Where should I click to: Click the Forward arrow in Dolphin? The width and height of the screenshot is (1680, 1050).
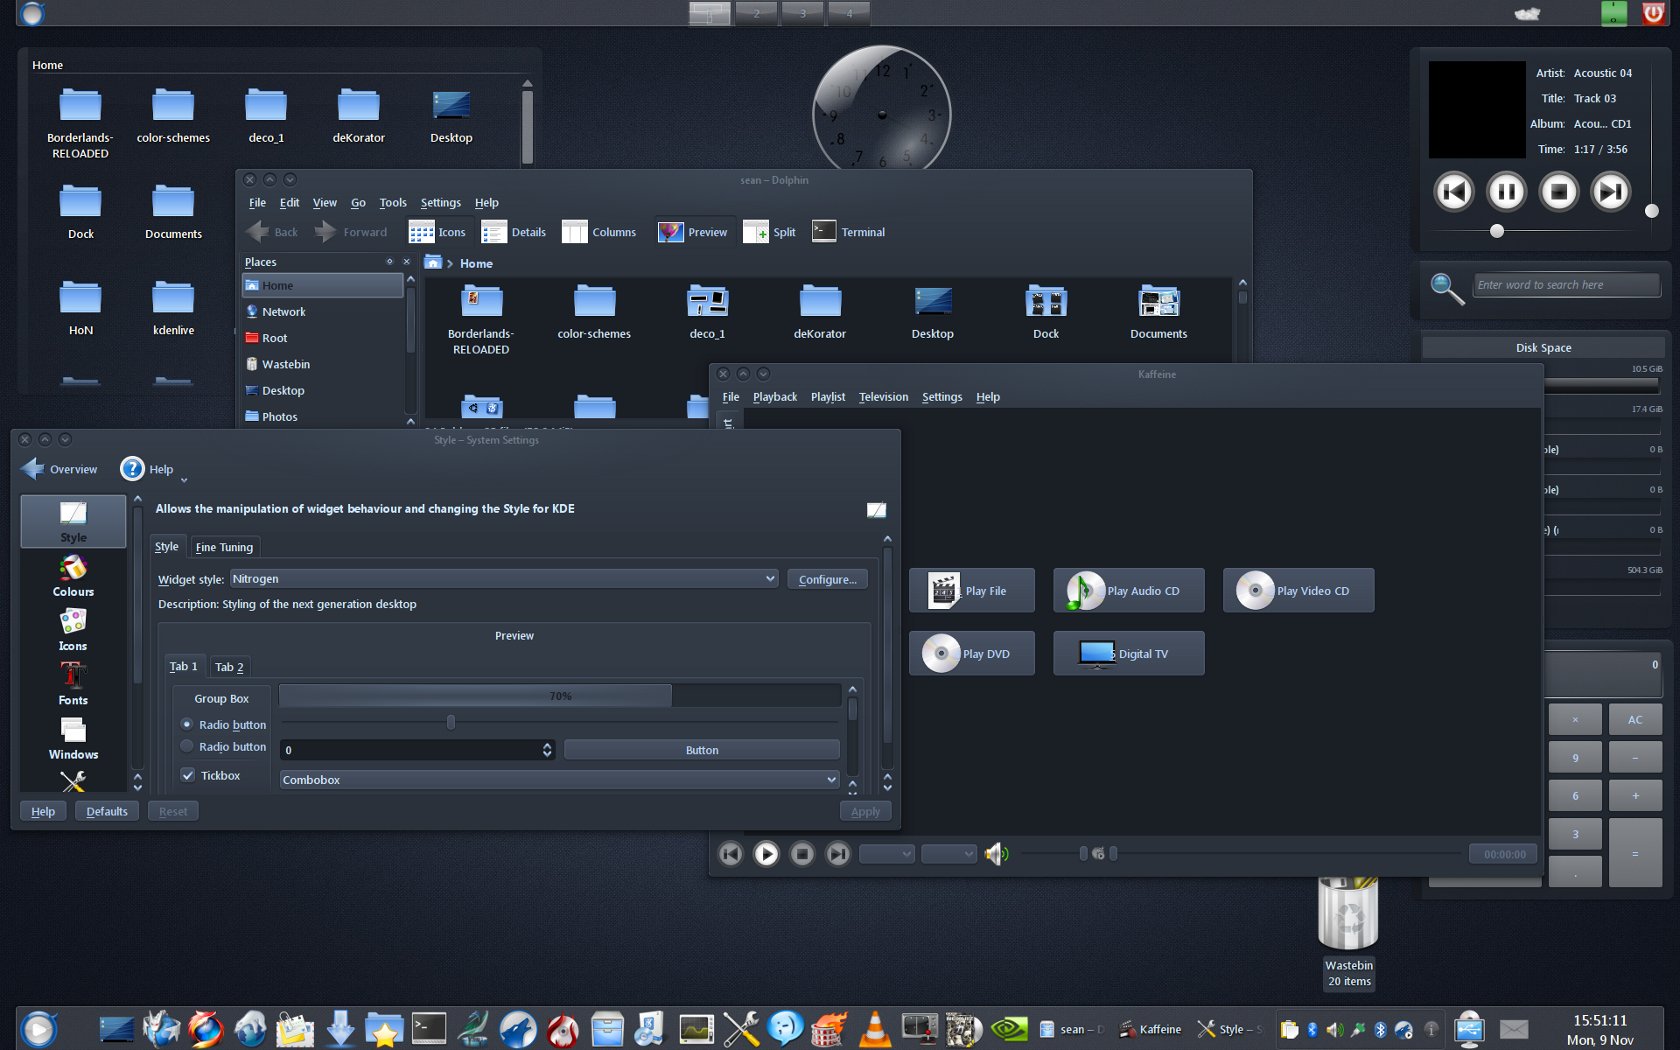coord(351,232)
